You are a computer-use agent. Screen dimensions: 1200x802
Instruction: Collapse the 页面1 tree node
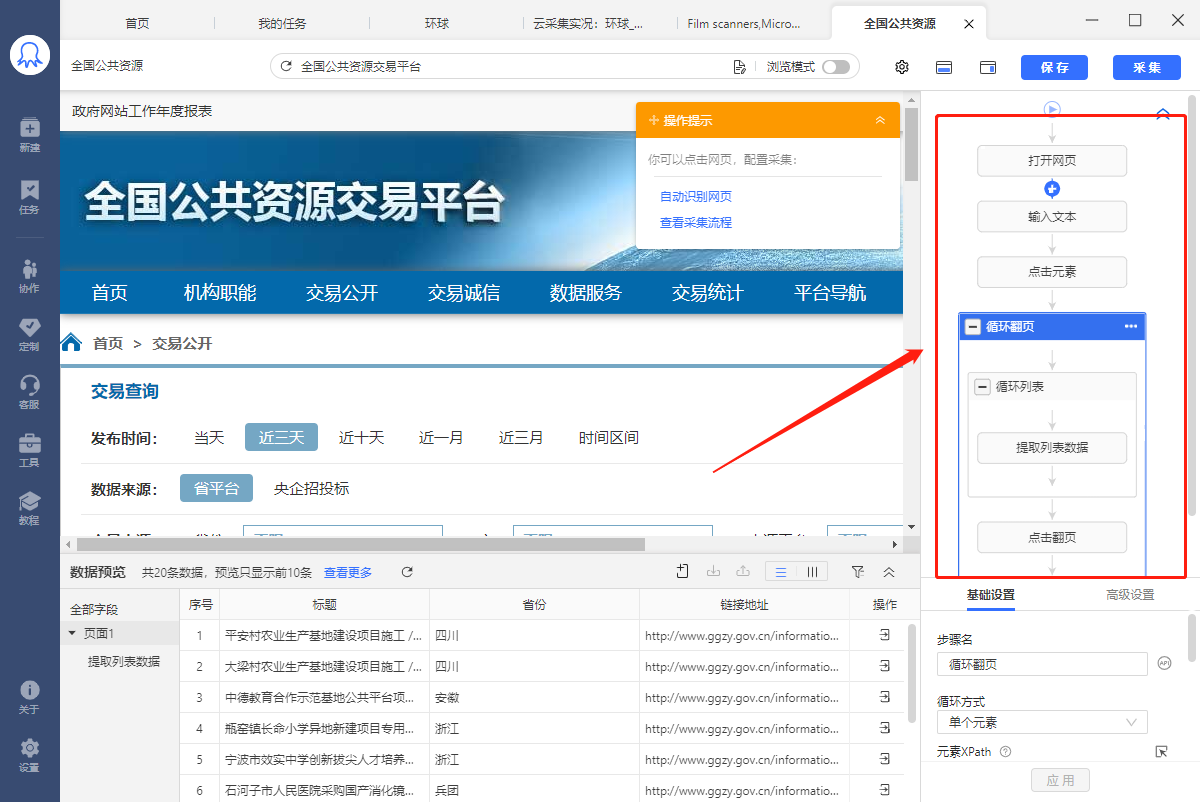(x=72, y=633)
